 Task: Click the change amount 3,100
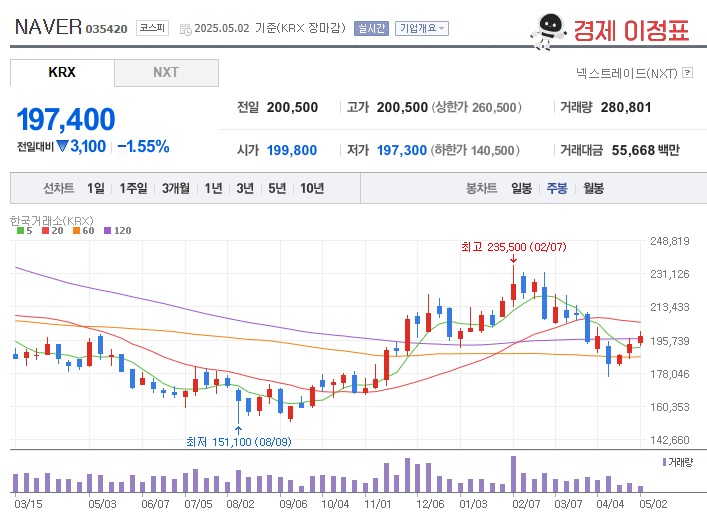(x=88, y=147)
